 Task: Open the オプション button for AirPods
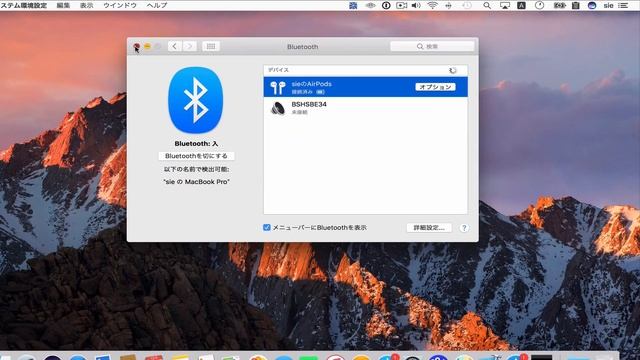pos(435,87)
